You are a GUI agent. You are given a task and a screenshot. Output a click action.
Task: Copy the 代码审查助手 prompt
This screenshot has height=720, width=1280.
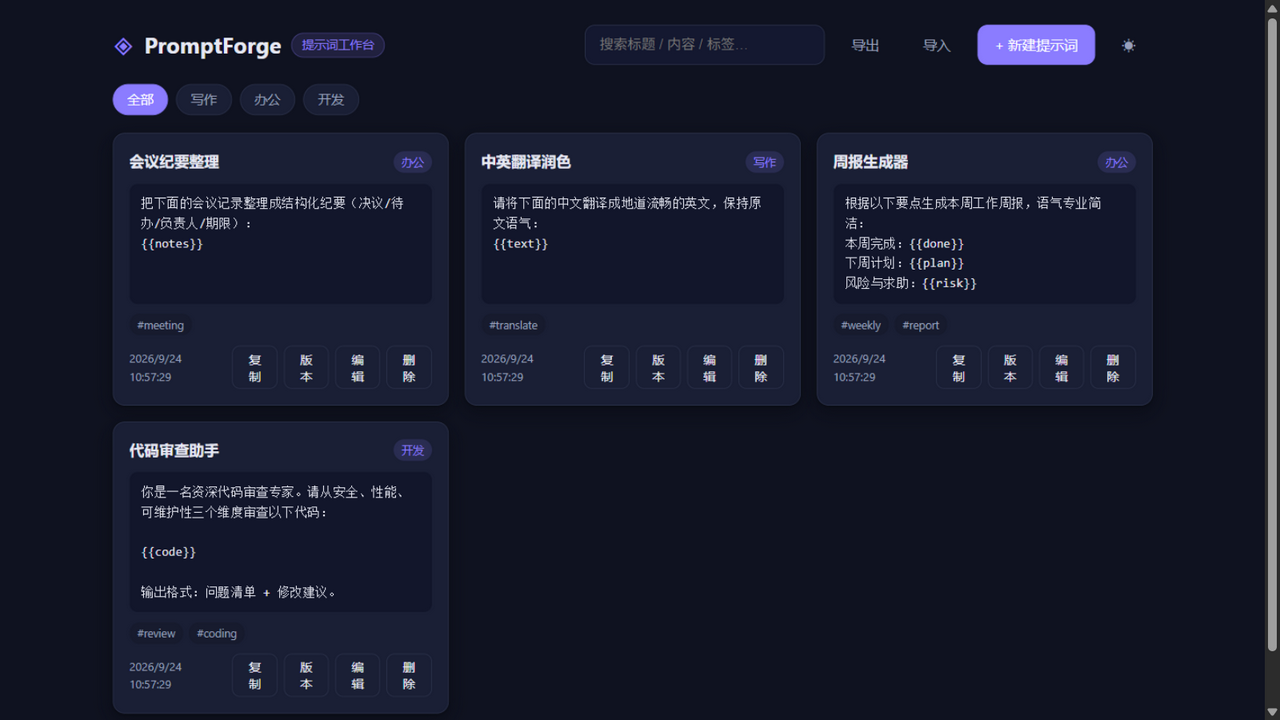pos(255,675)
